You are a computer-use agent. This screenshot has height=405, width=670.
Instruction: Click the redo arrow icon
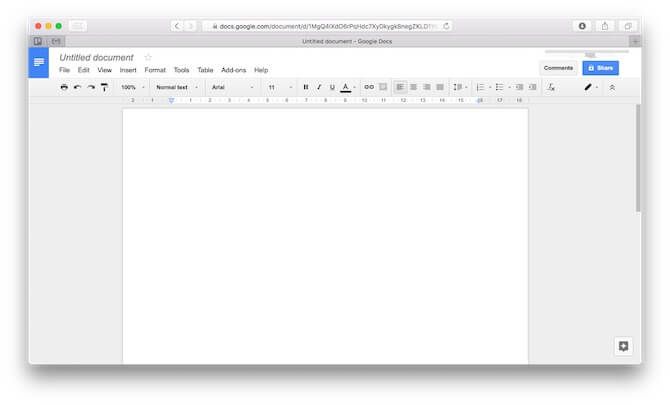pos(91,87)
